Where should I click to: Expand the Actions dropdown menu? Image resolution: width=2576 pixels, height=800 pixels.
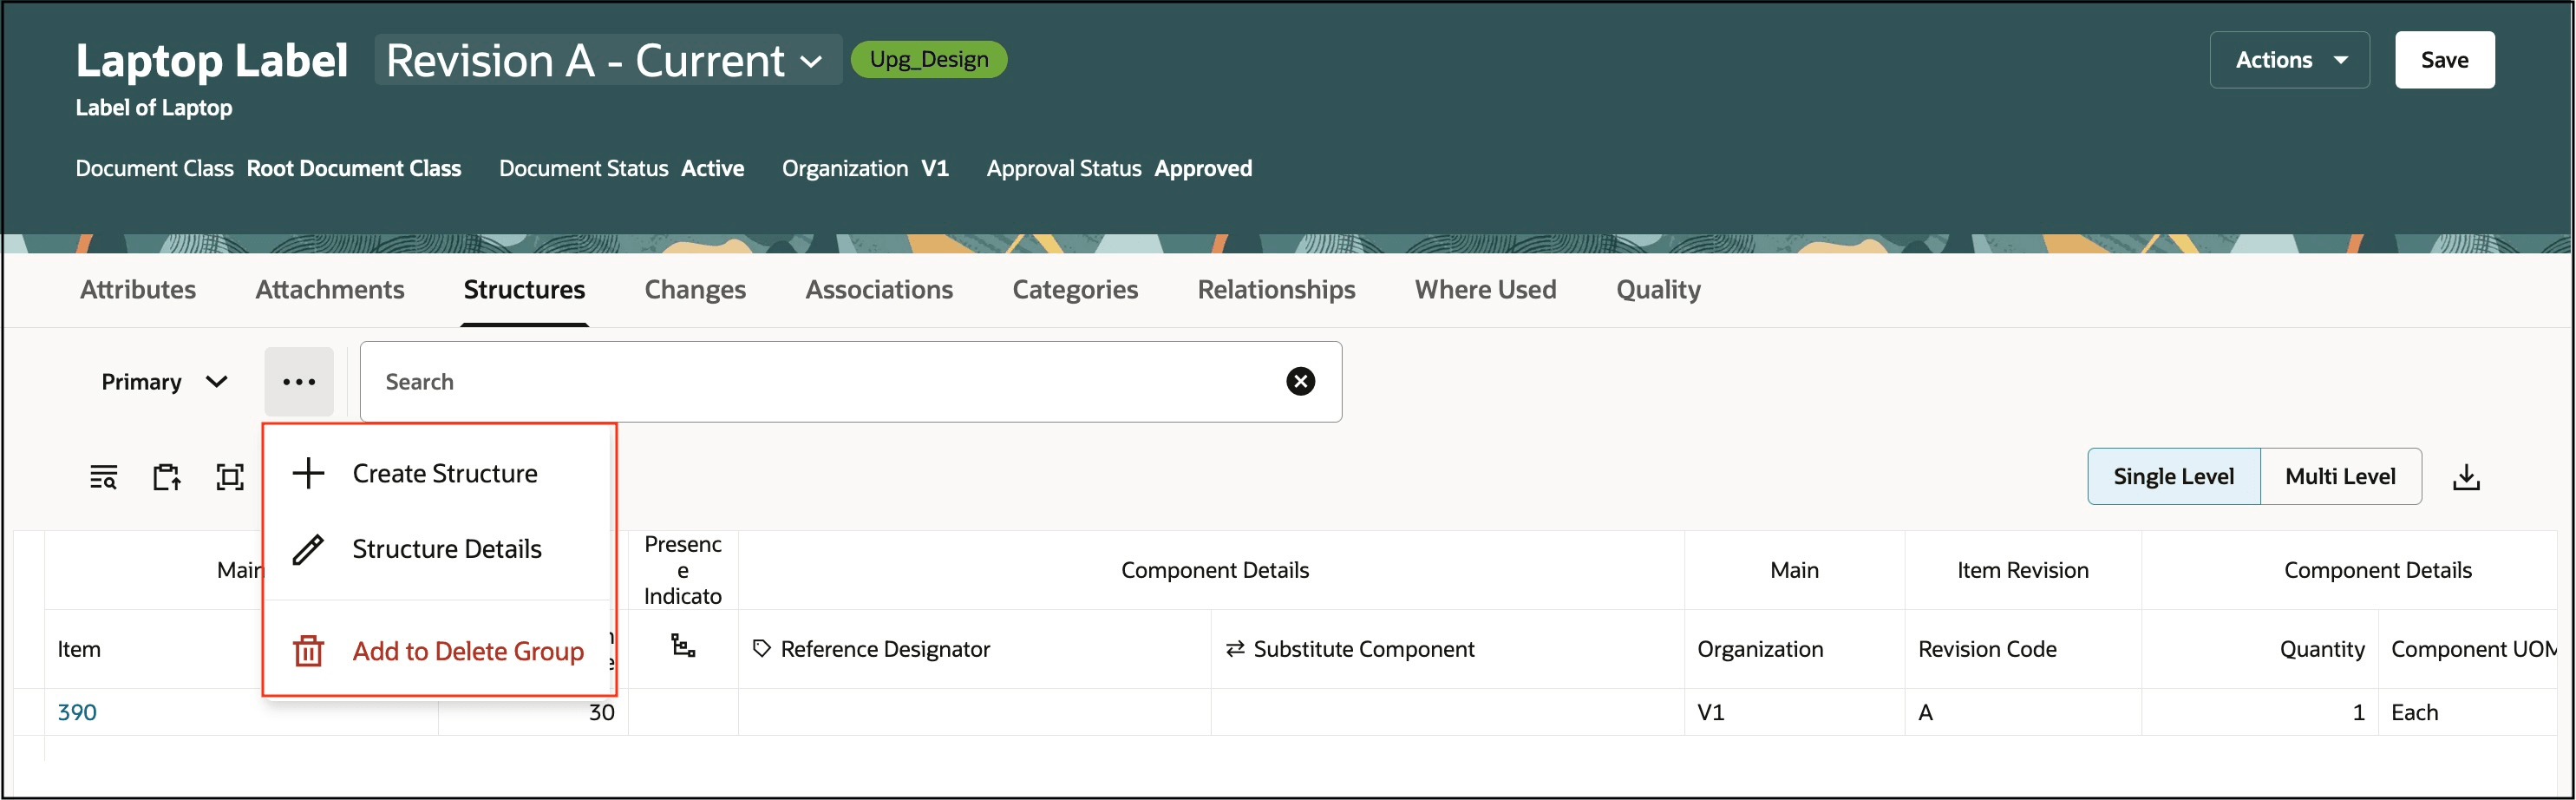coord(2288,60)
